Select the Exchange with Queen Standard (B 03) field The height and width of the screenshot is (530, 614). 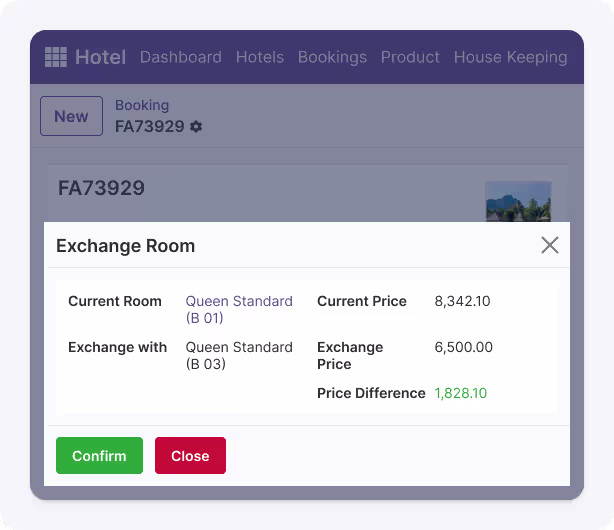pos(239,356)
